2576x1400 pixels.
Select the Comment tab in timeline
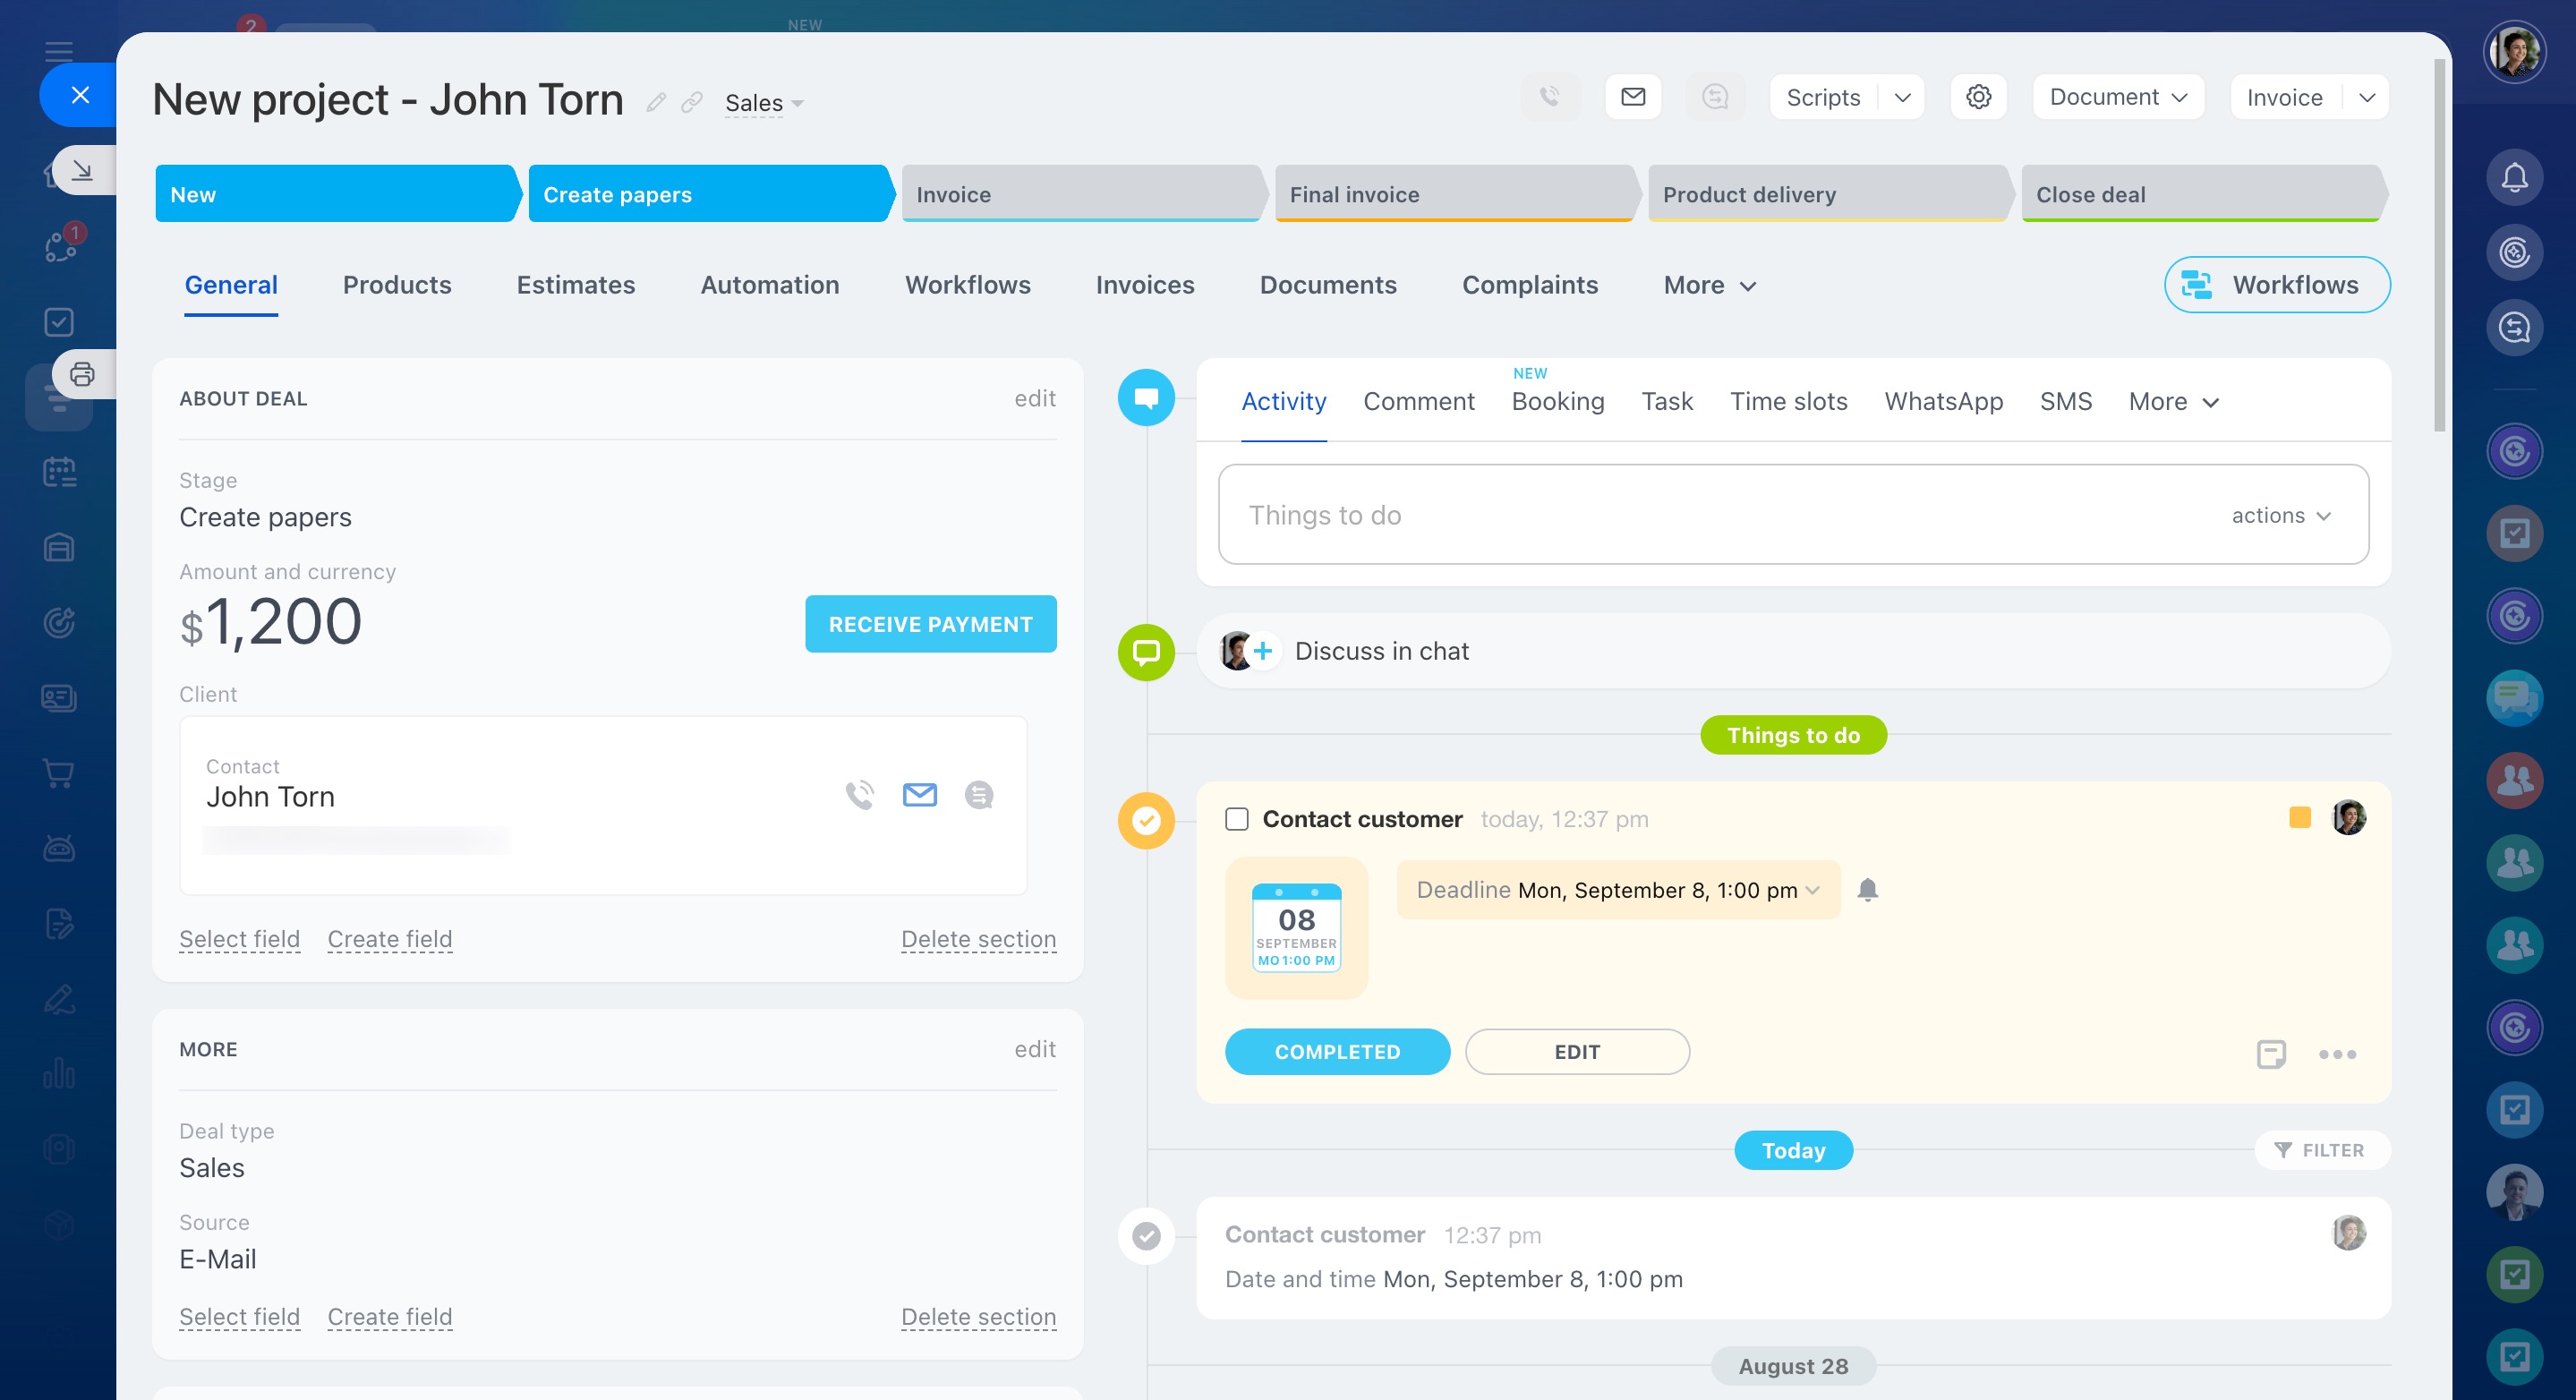1418,401
